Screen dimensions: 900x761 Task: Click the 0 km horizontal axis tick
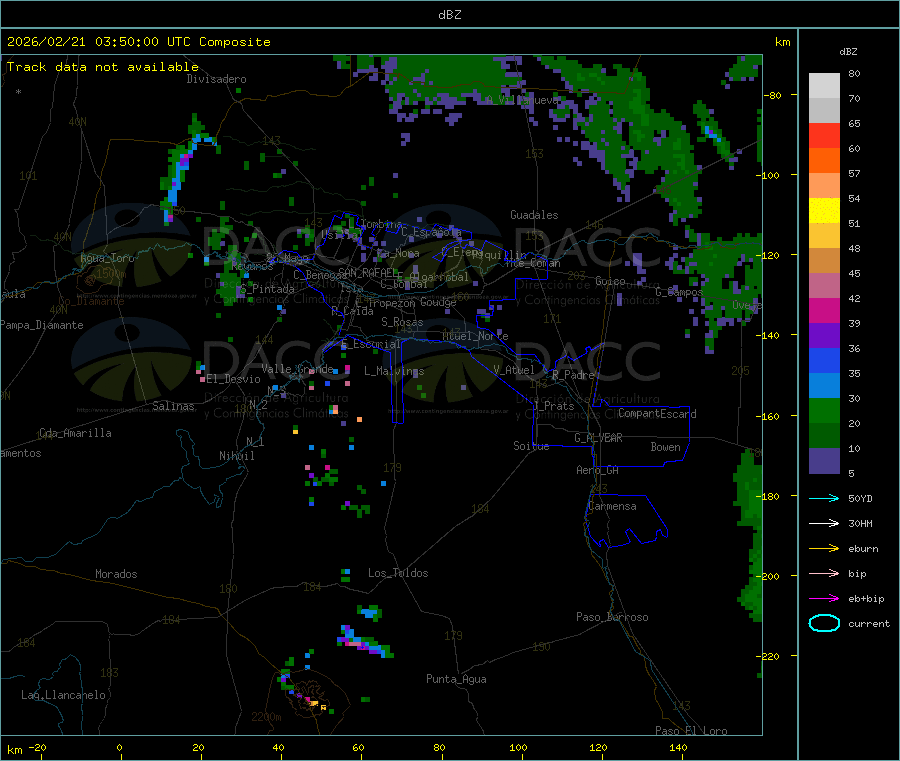tap(119, 747)
